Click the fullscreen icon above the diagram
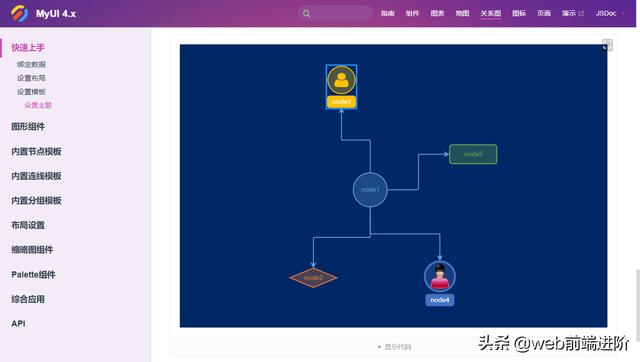The image size is (640, 362). (607, 44)
